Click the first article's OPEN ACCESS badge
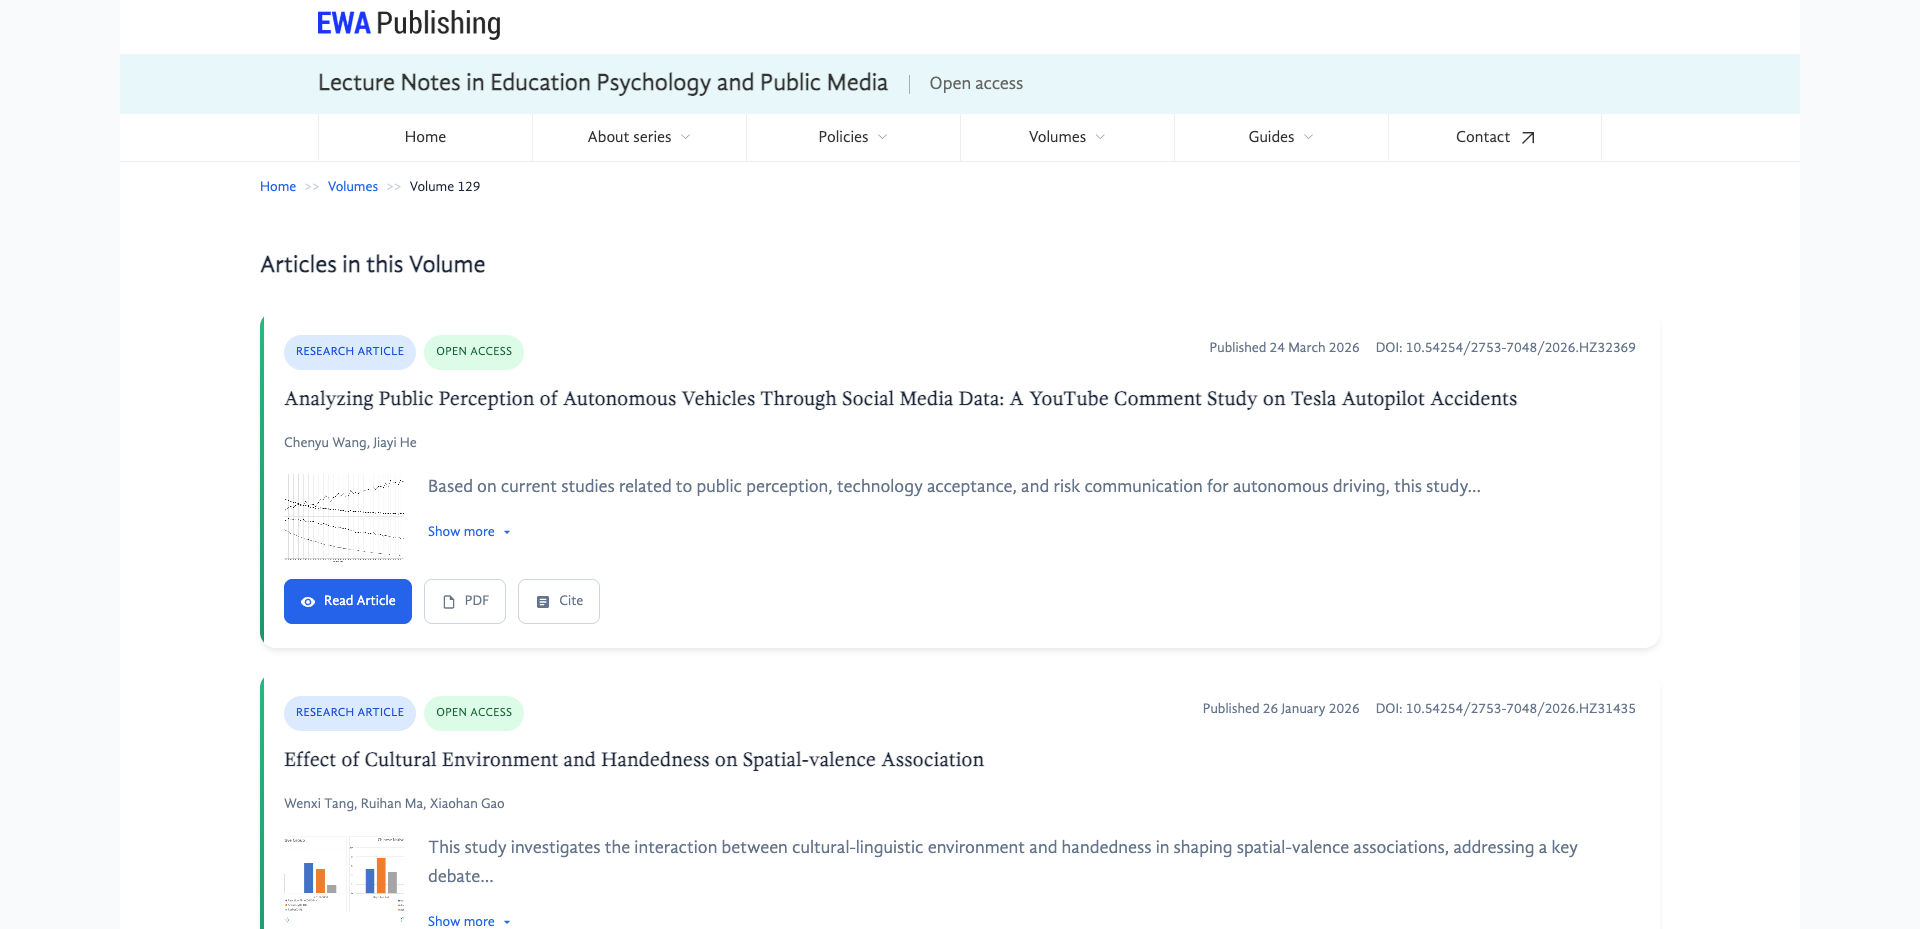1920x929 pixels. (474, 352)
